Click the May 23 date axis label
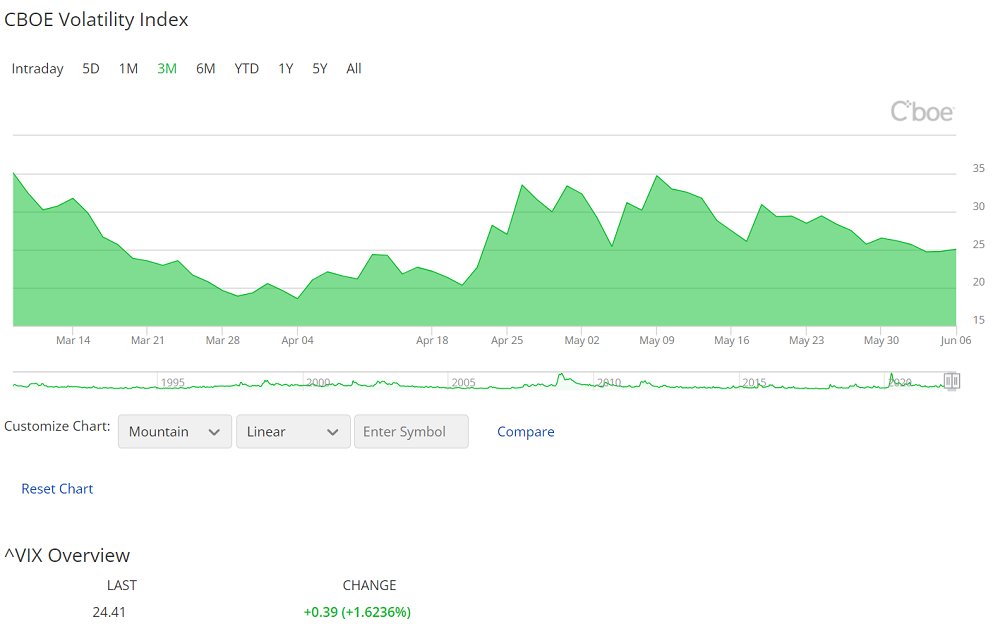Screen dimensions: 1000x631 [807, 340]
